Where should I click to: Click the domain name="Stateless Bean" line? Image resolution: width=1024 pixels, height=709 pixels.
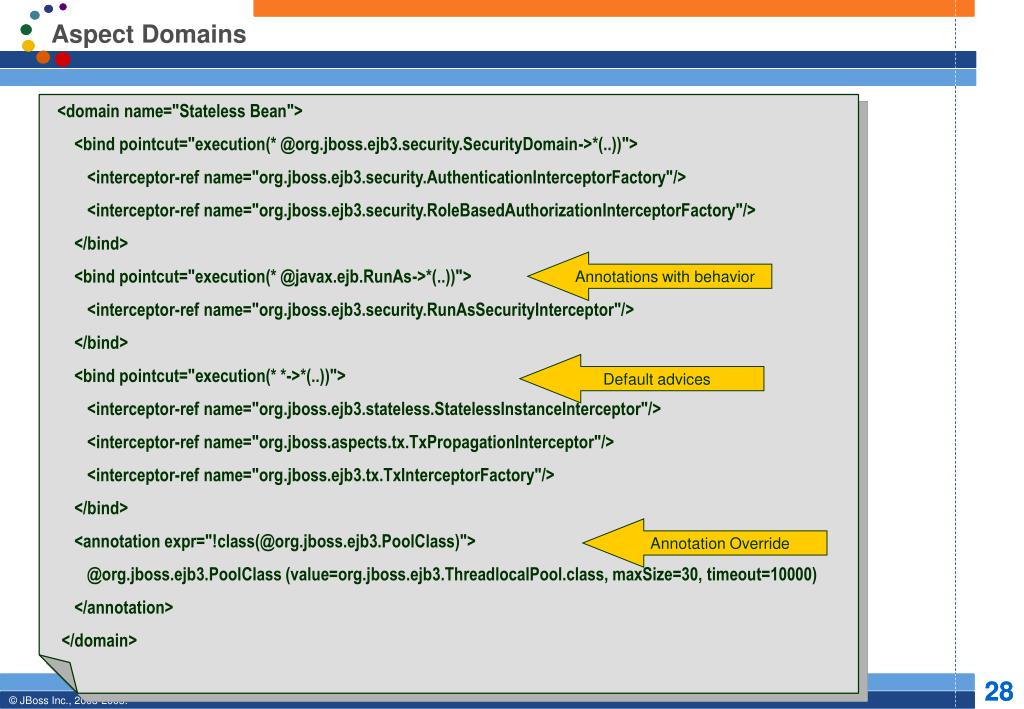pyautogui.click(x=180, y=111)
